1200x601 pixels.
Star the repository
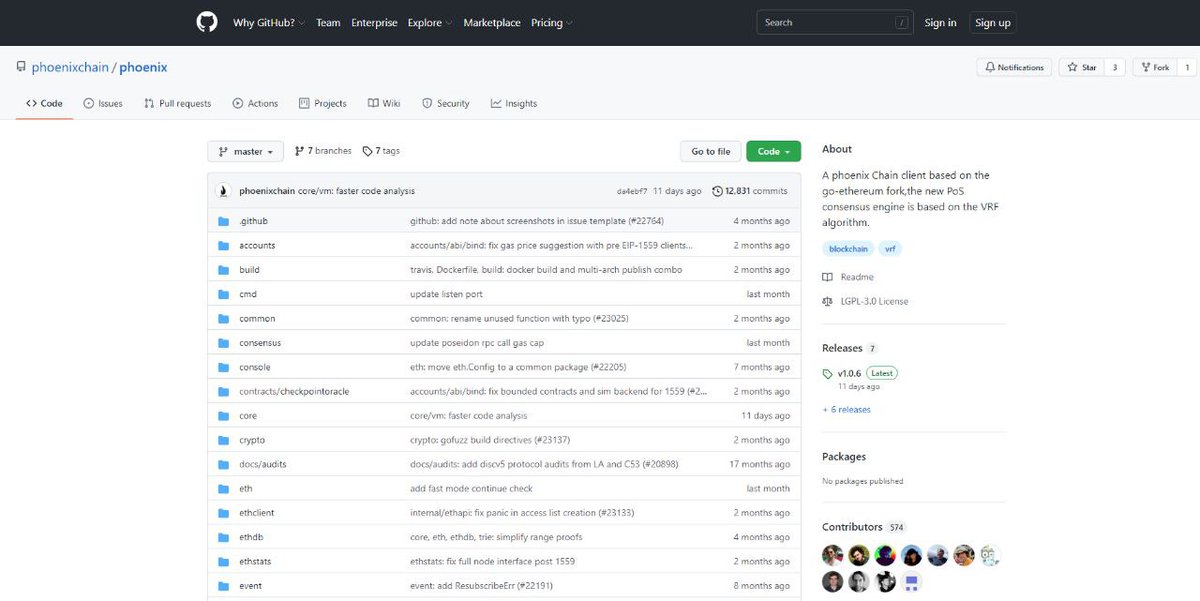click(x=1081, y=67)
